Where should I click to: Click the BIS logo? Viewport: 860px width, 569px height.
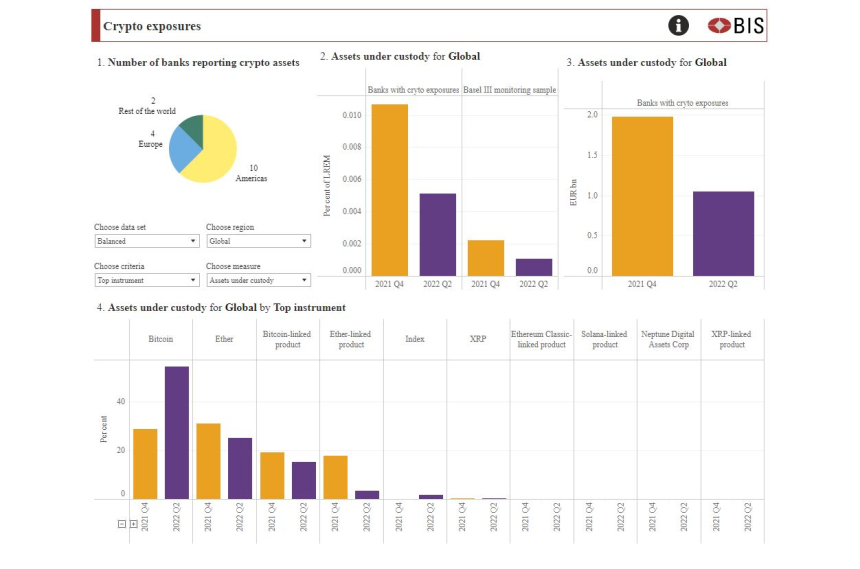[735, 26]
